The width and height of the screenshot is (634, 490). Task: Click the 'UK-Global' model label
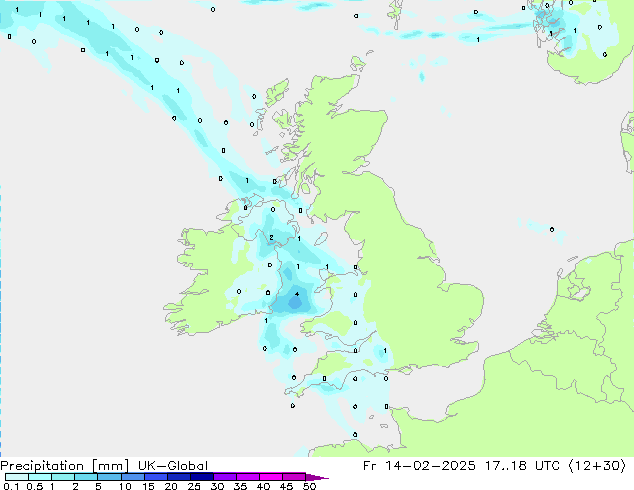pyautogui.click(x=173, y=466)
